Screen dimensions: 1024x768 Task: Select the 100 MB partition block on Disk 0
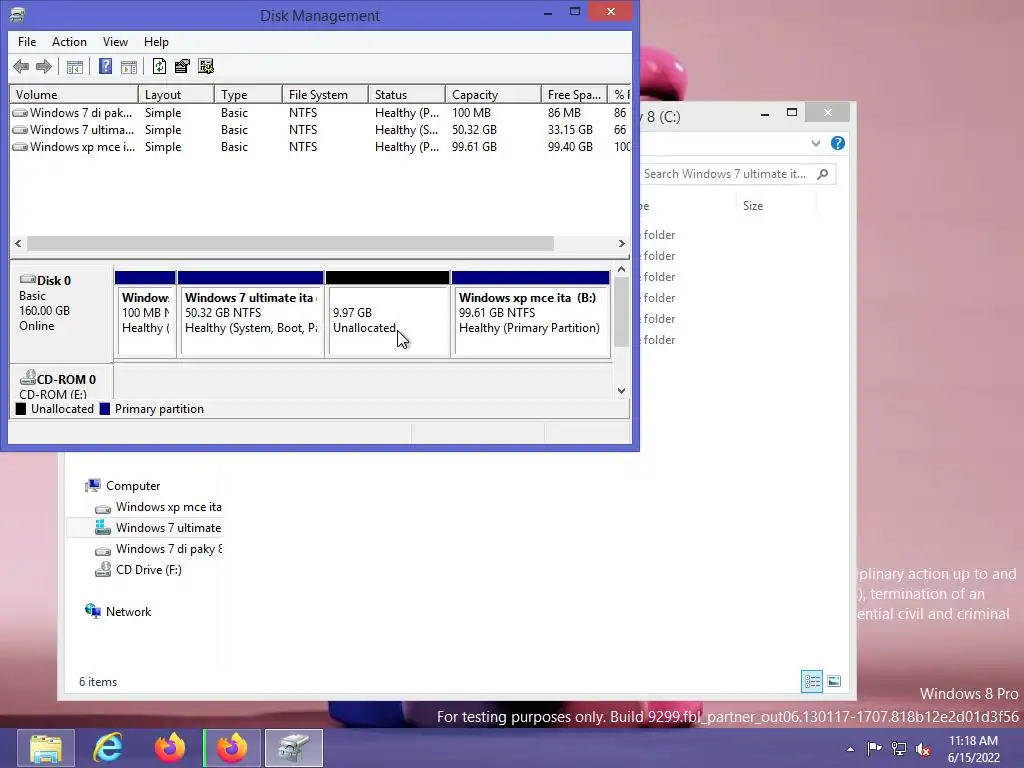point(145,314)
